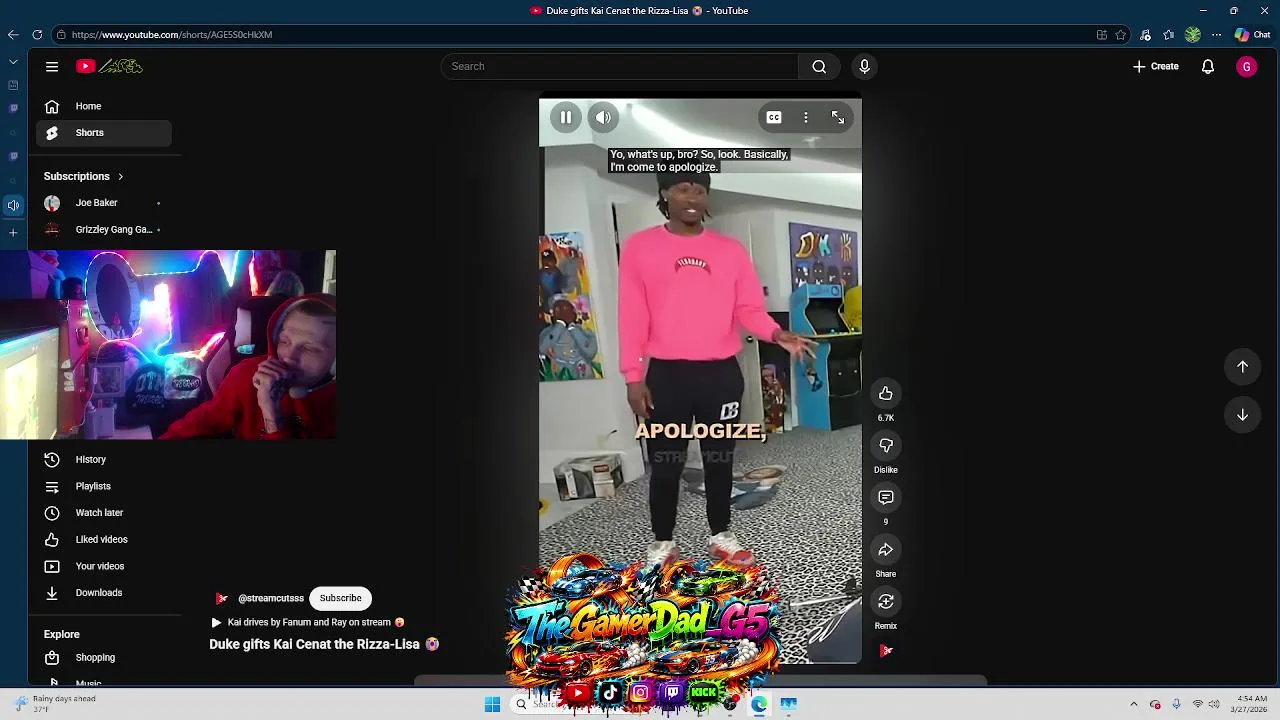Viewport: 1280px width, 720px height.
Task: Open the comments for this Short
Action: click(886, 498)
